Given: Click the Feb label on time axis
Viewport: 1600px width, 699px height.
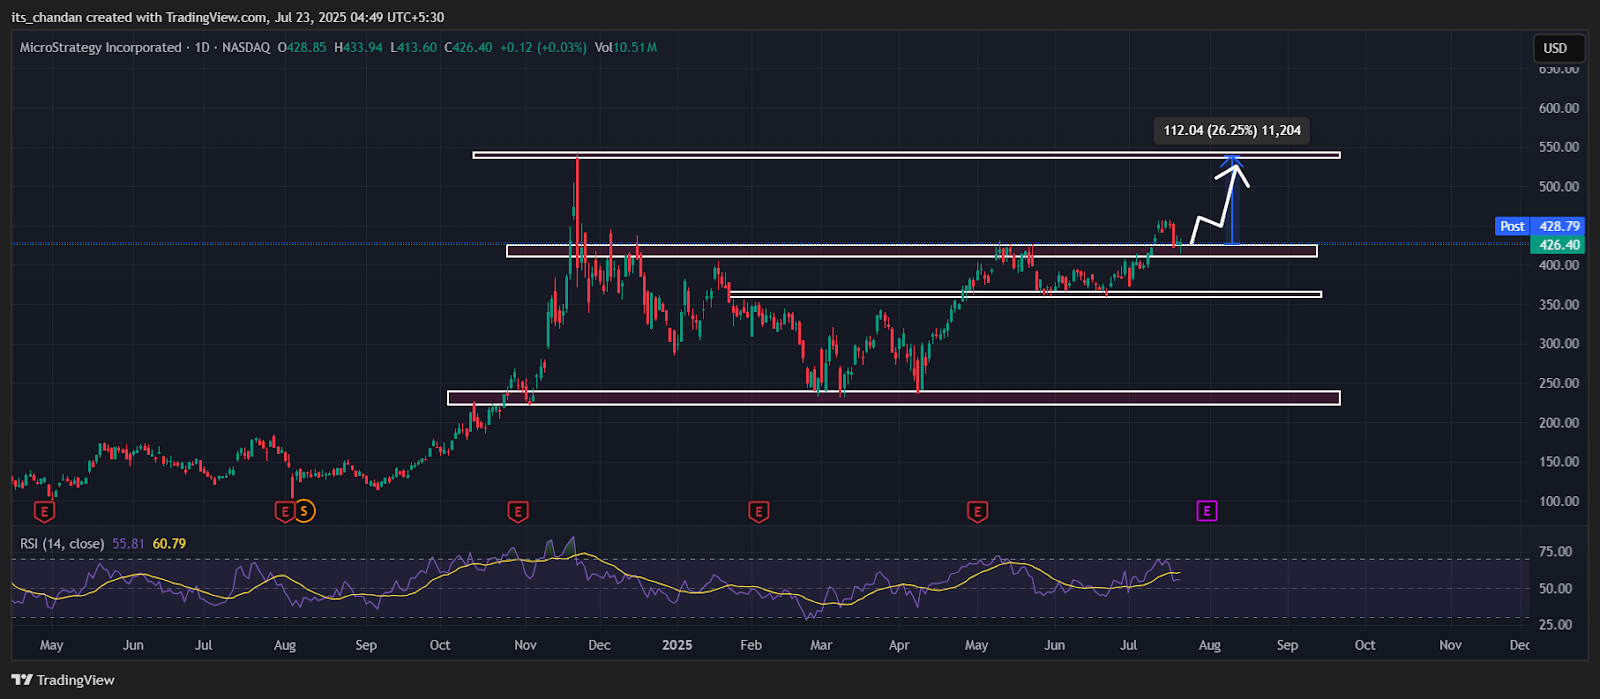Looking at the screenshot, I should pos(751,646).
